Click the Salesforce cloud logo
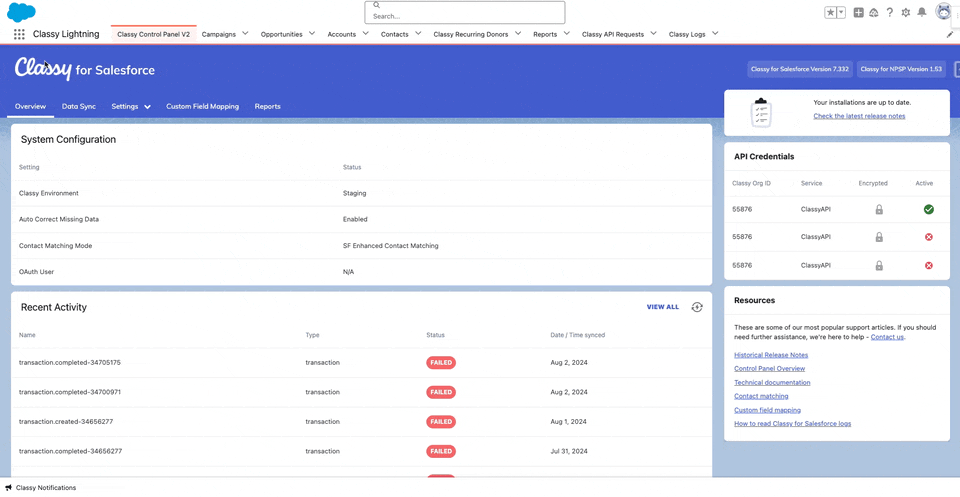 click(21, 12)
